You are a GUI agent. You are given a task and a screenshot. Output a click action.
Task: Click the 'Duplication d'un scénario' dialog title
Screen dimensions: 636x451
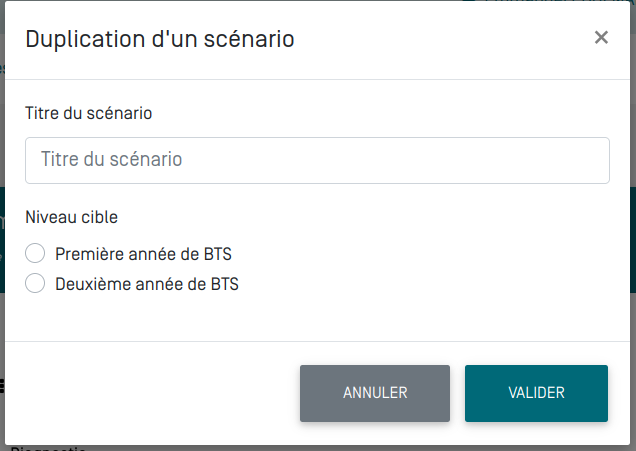[159, 39]
